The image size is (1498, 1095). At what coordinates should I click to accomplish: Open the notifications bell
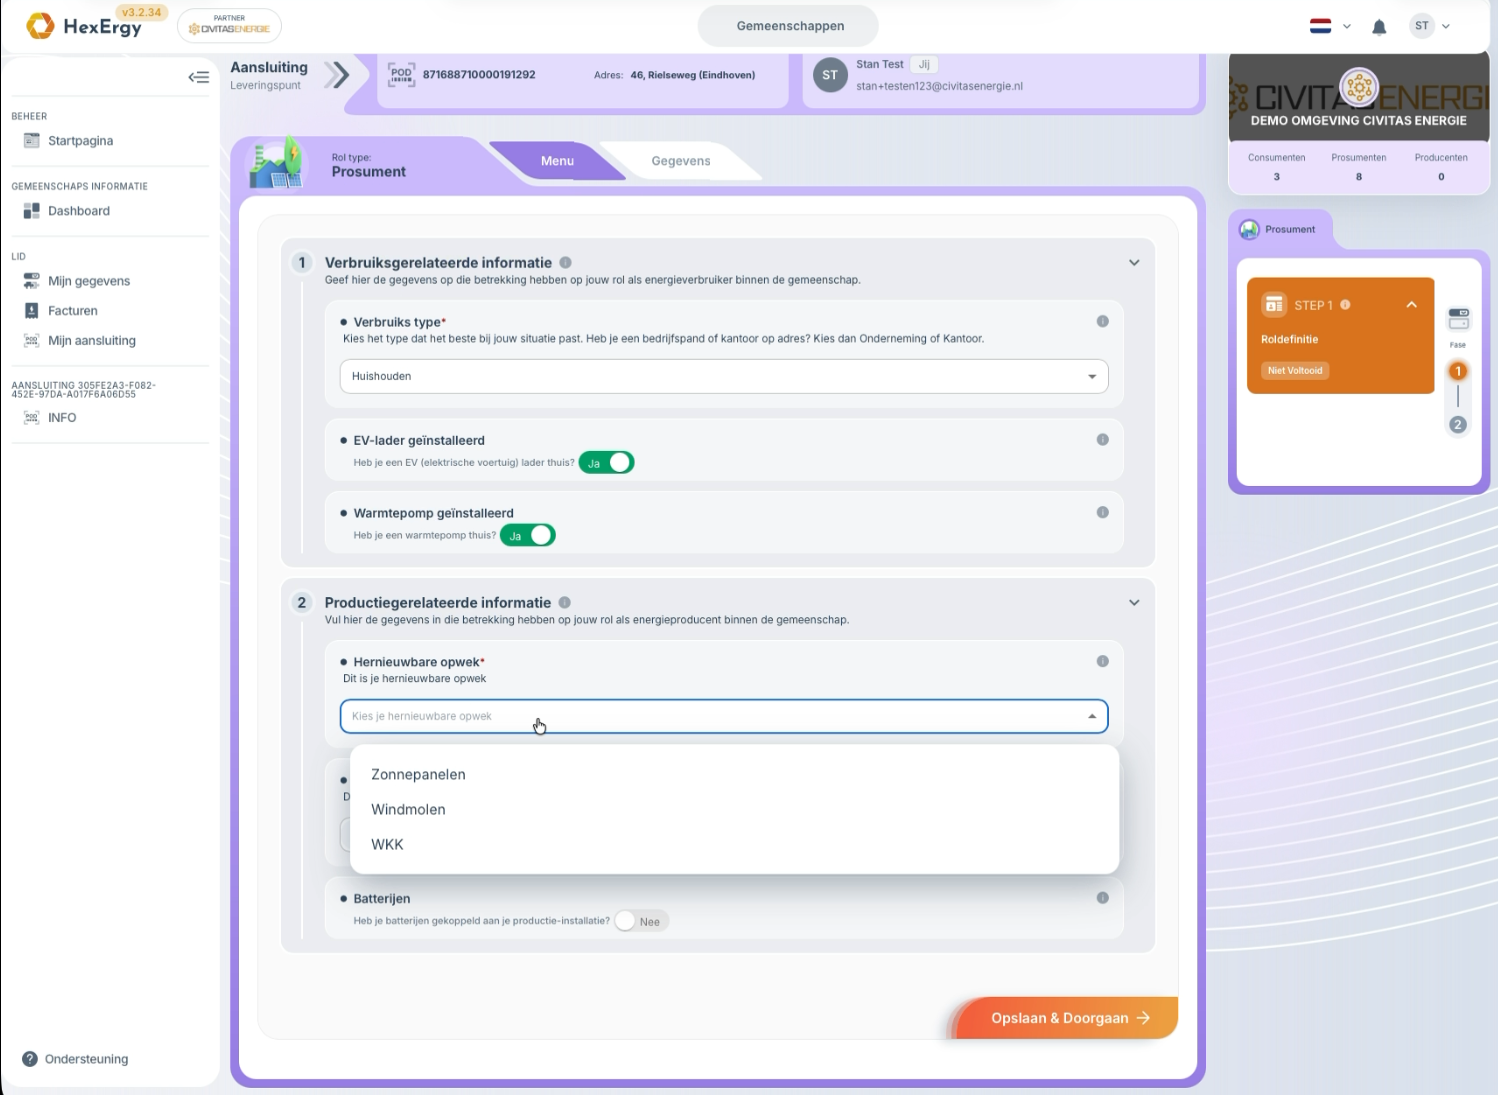1379,27
